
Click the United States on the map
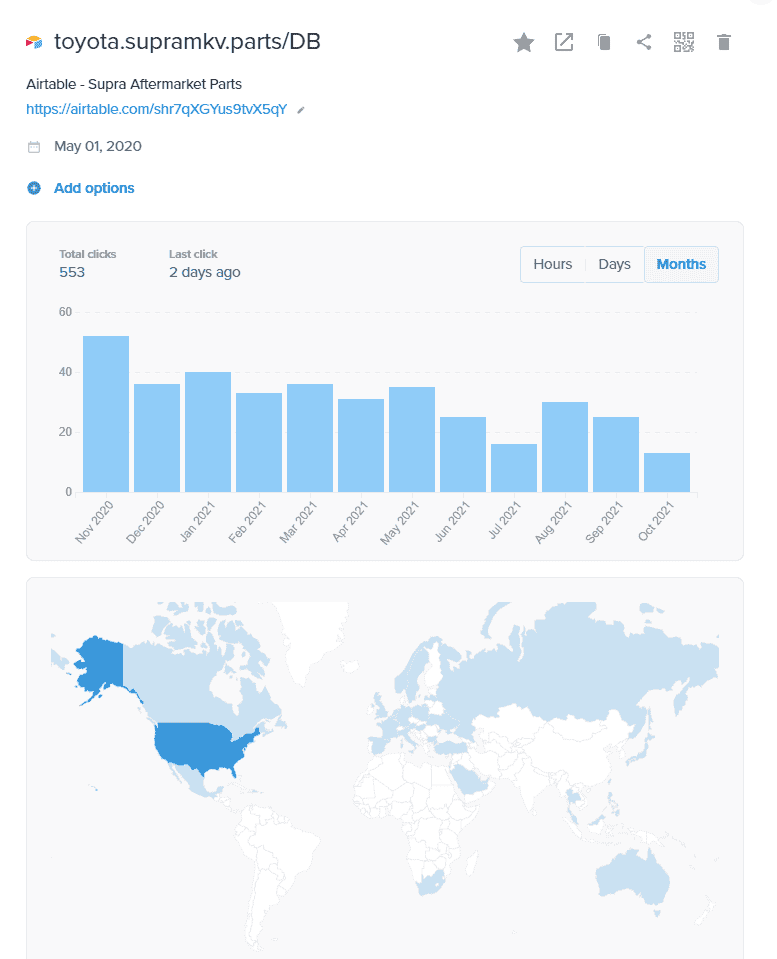[x=199, y=746]
